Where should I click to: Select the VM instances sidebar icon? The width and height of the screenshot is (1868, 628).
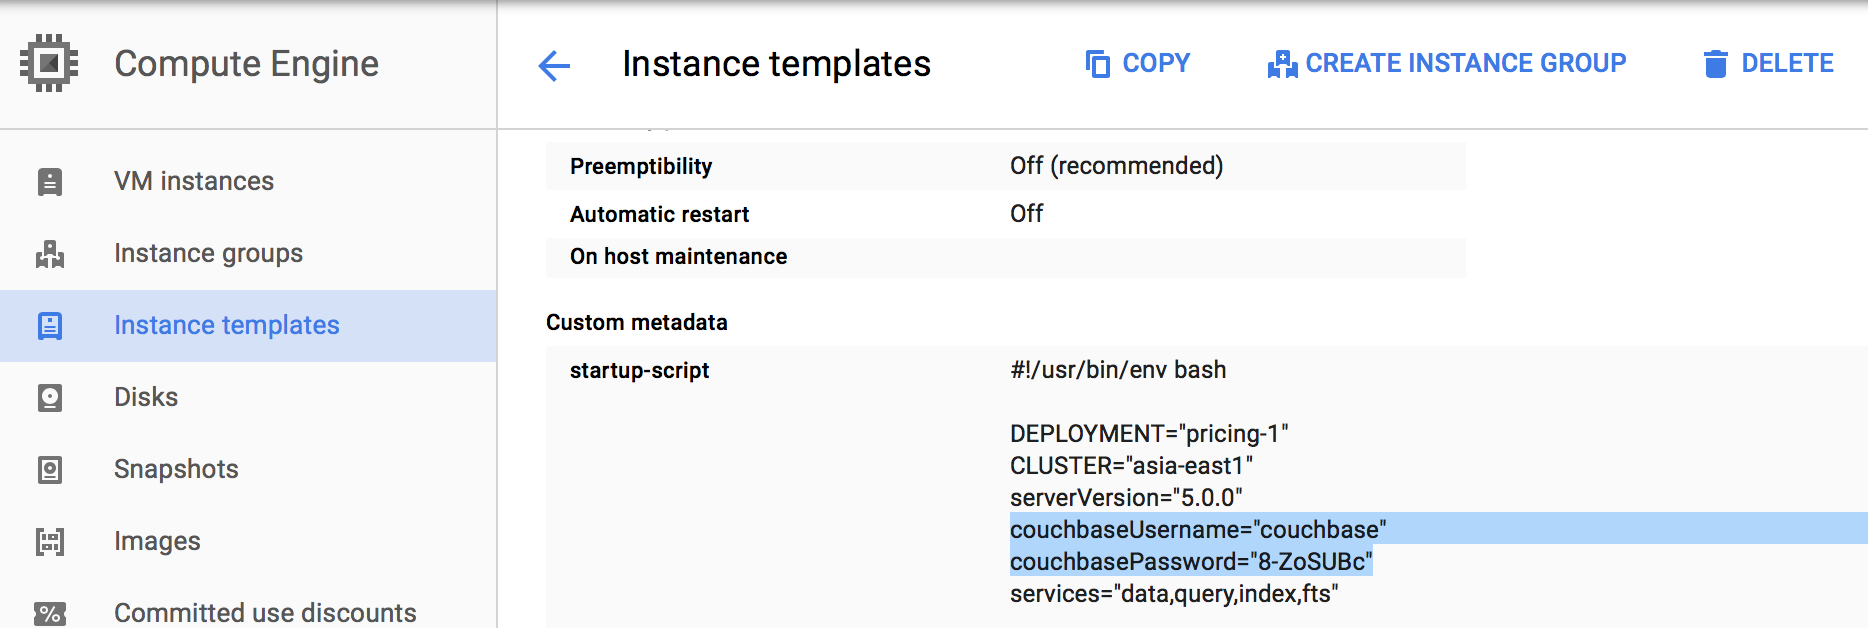pyautogui.click(x=49, y=181)
